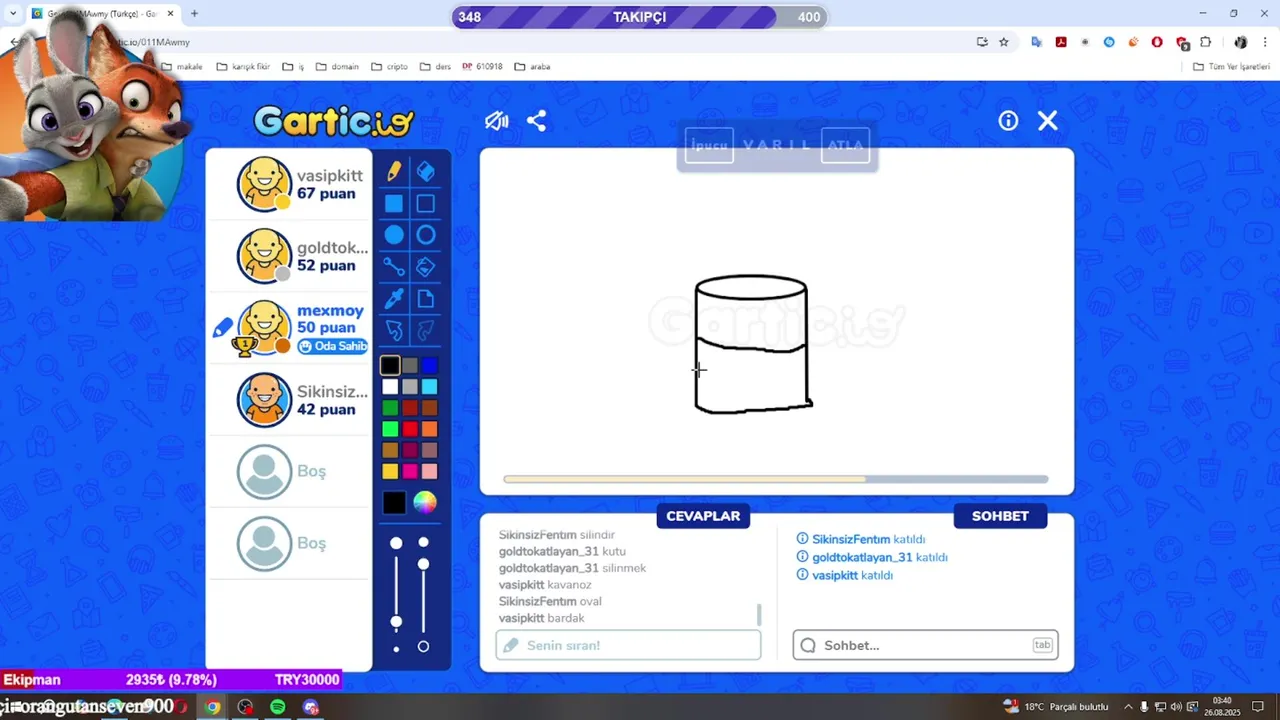Open Chrome three-dot menu
1280x720 pixels.
tap(1264, 42)
